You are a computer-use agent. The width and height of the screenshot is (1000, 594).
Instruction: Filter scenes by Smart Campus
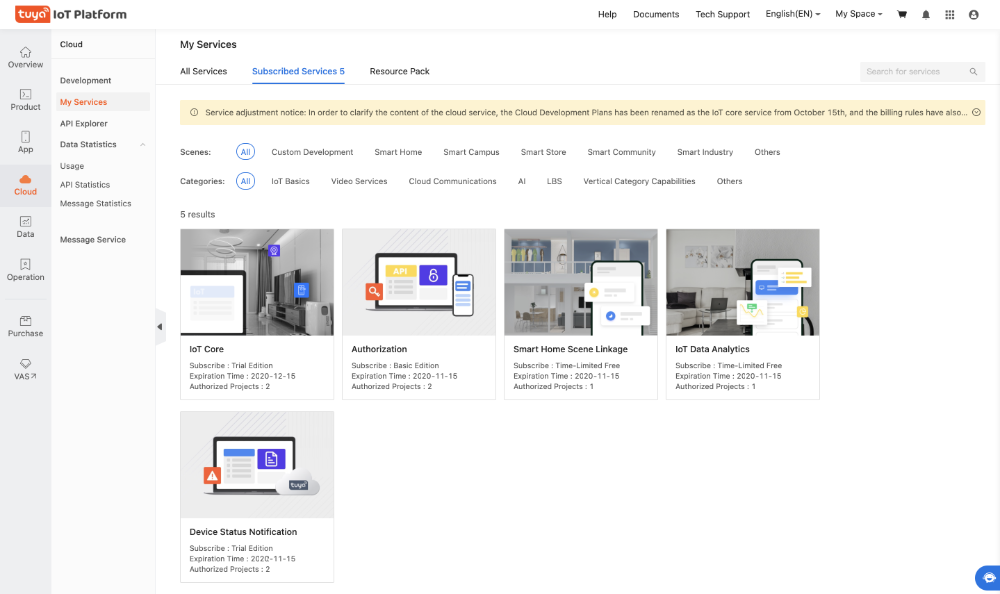tap(471, 152)
